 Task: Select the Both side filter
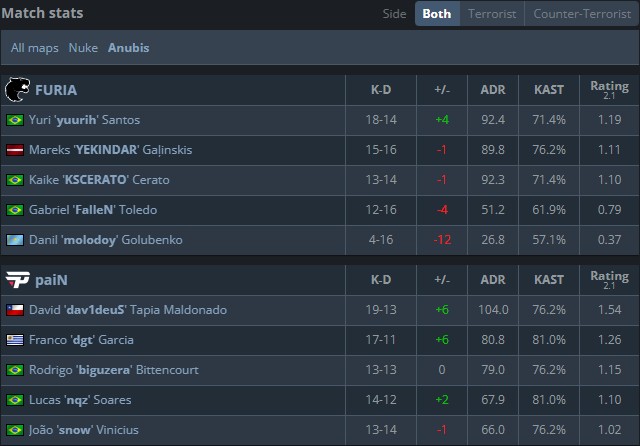[437, 14]
